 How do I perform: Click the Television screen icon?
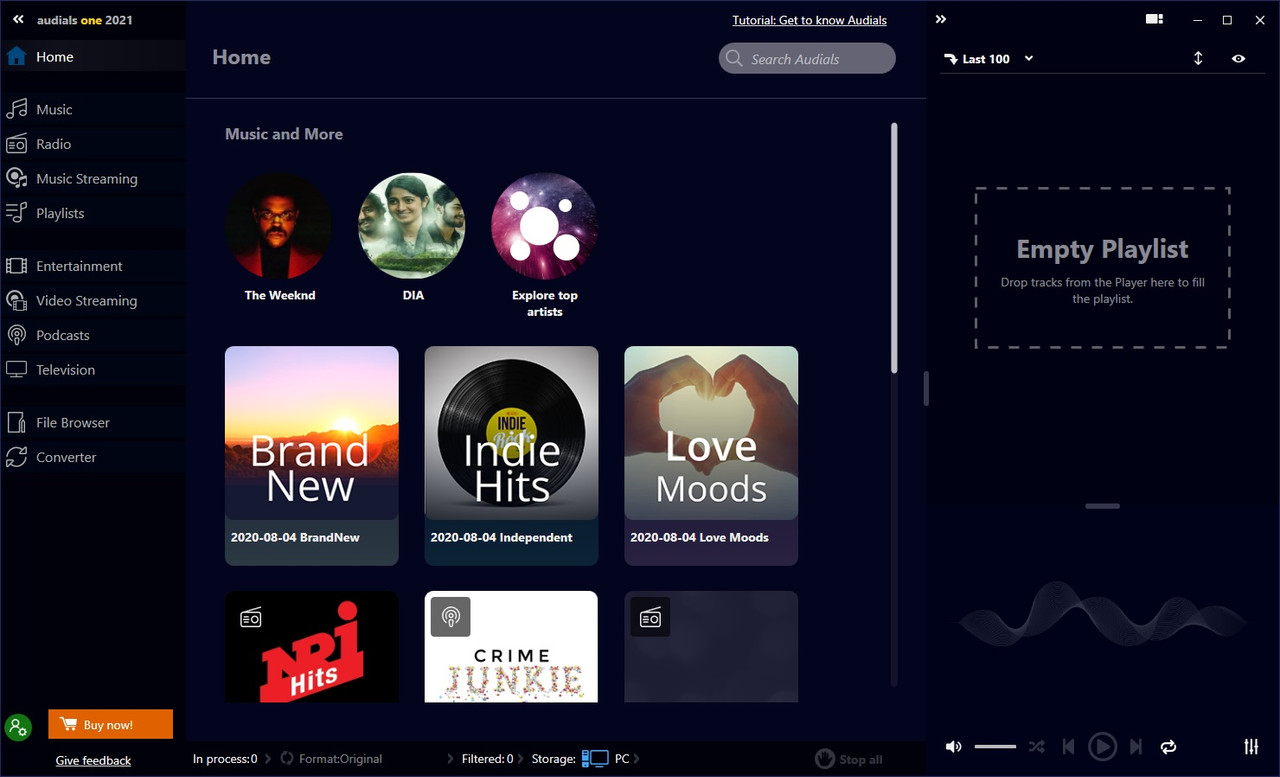pos(16,369)
